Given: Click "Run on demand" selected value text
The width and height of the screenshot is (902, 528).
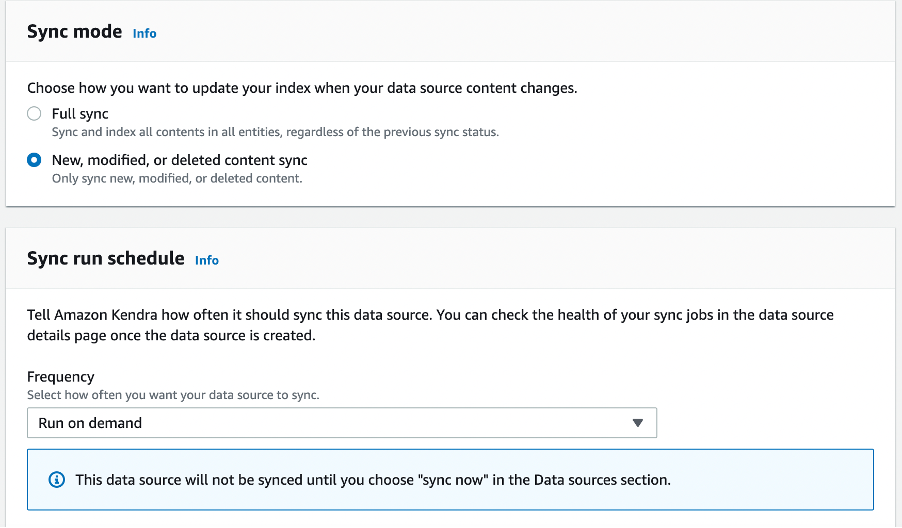Looking at the screenshot, I should 90,423.
